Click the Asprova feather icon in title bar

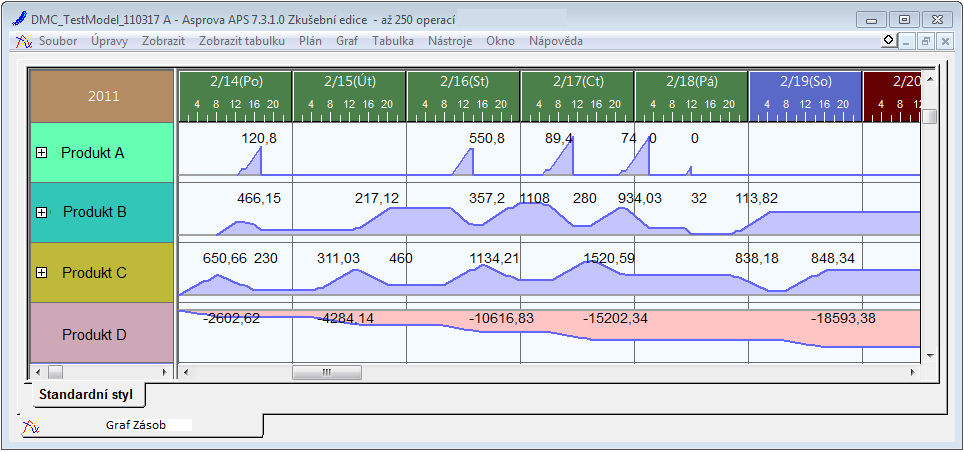(18, 19)
